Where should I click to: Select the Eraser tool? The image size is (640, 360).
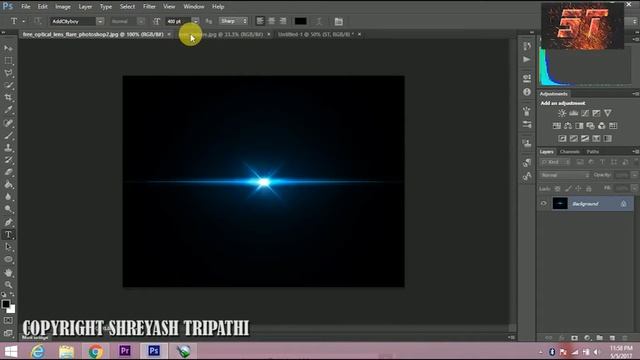(8, 172)
